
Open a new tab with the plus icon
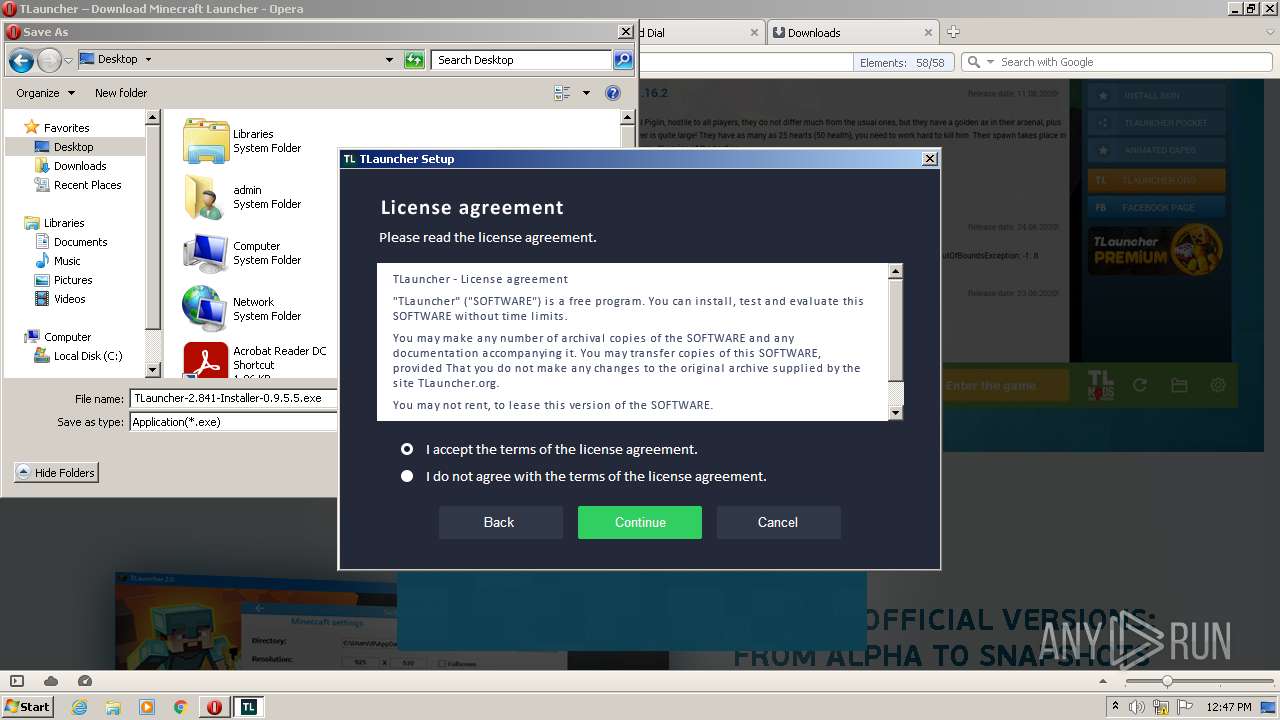[x=953, y=32]
